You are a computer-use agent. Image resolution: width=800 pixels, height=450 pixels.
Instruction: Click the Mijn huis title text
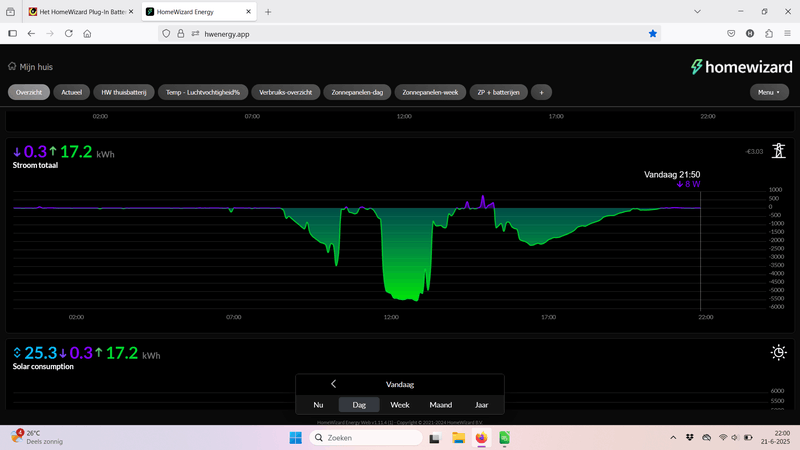pyautogui.click(x=36, y=67)
